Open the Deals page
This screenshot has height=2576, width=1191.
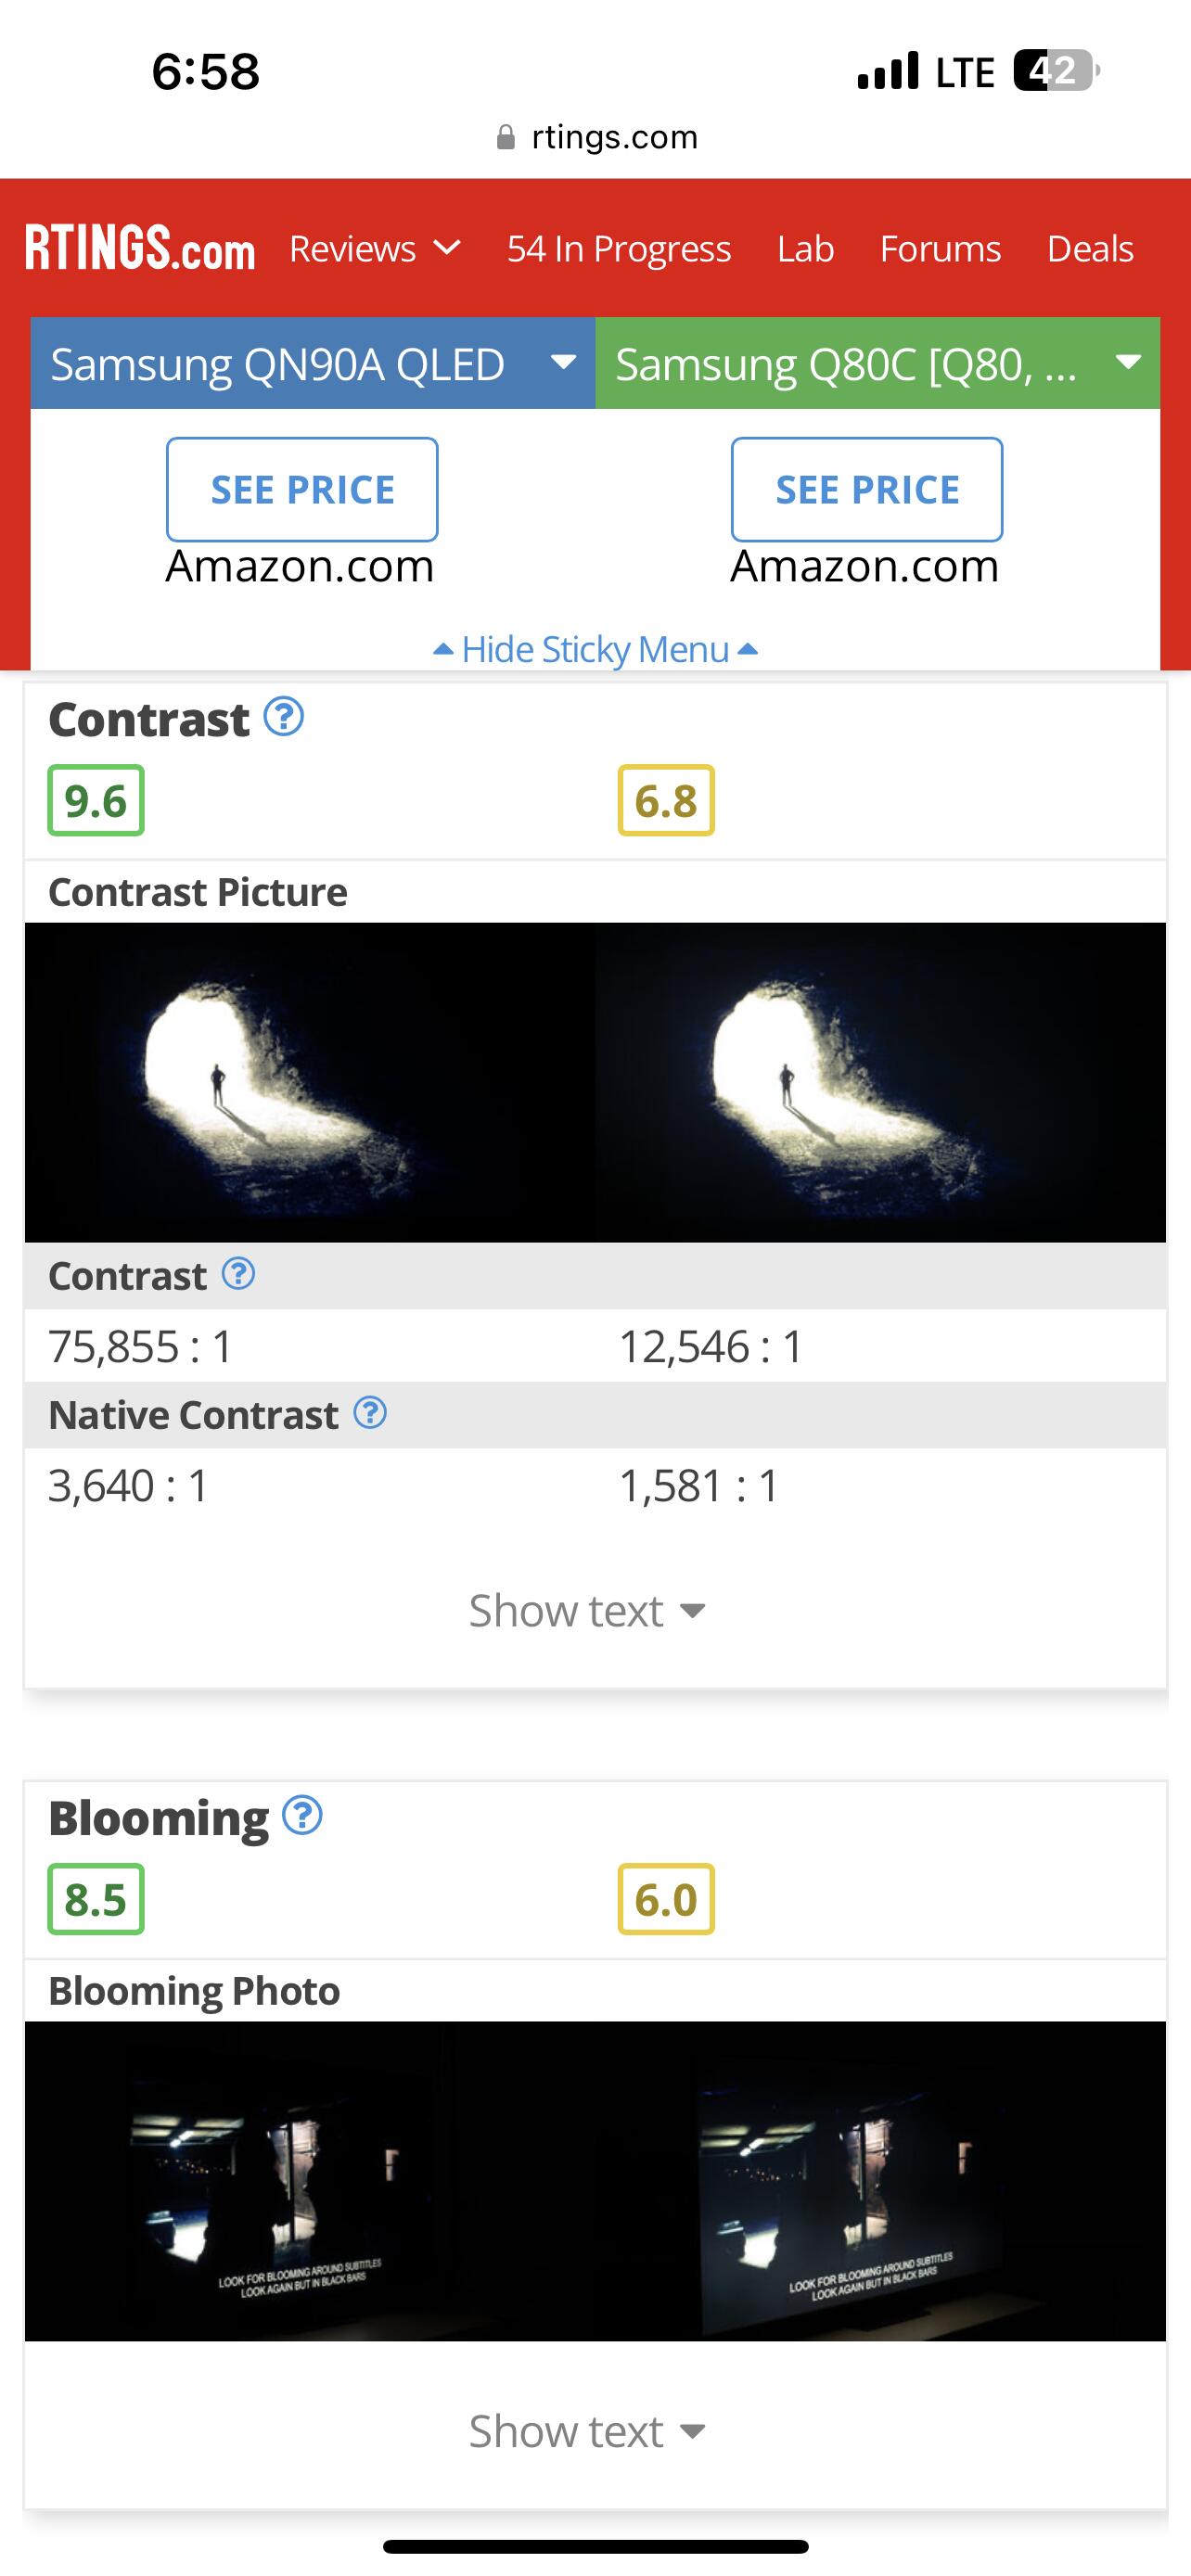point(1090,248)
